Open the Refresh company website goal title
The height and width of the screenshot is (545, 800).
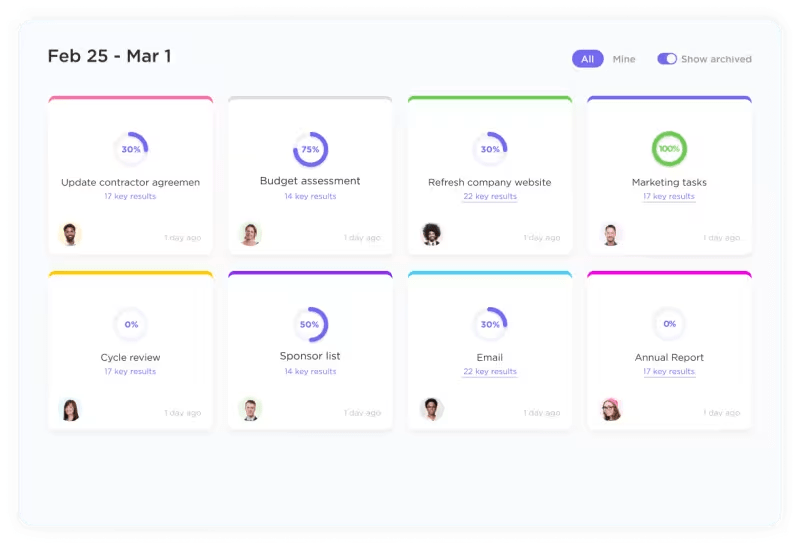(x=490, y=182)
